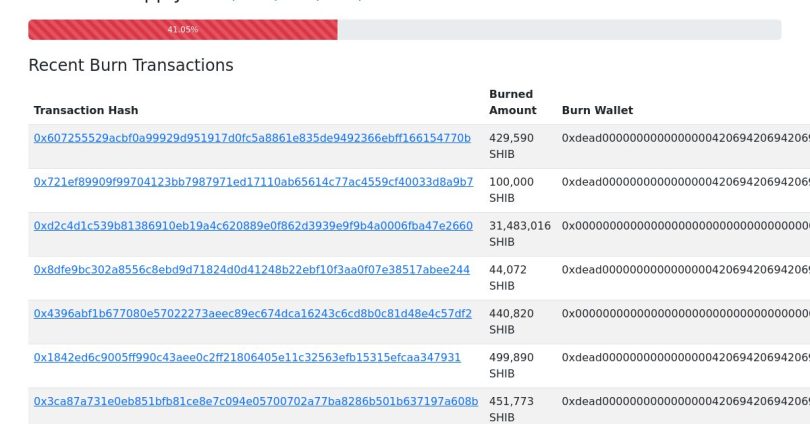Click the red 41.05% progress bar

[183, 30]
